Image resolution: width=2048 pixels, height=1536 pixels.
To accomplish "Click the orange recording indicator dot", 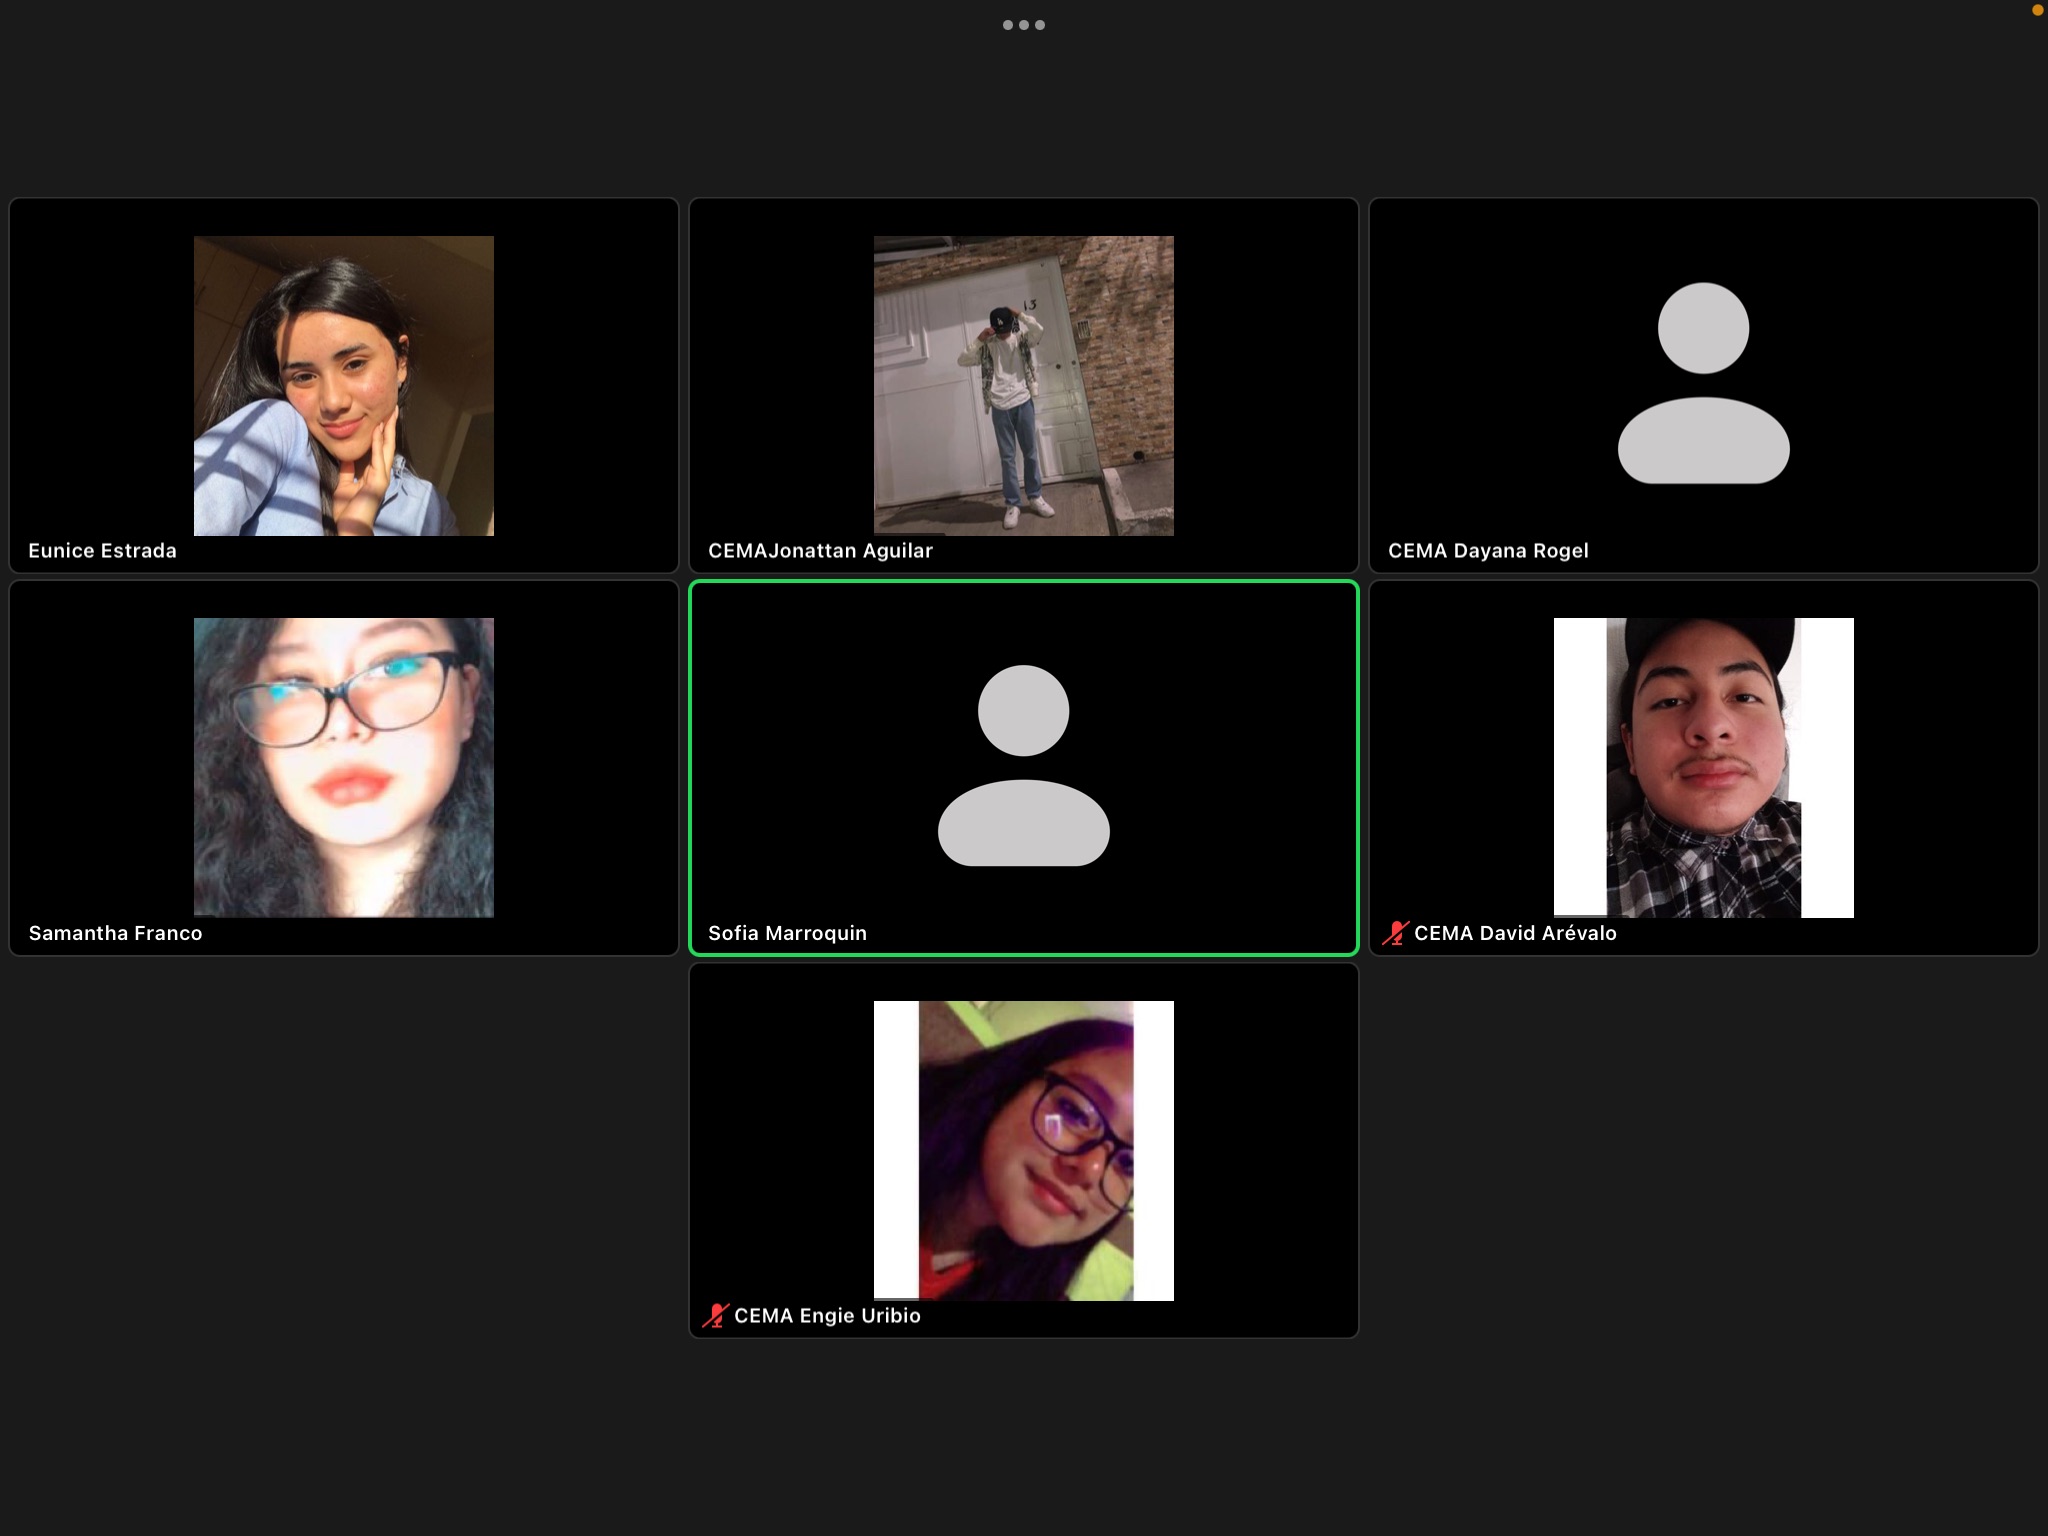I will 2037,10.
